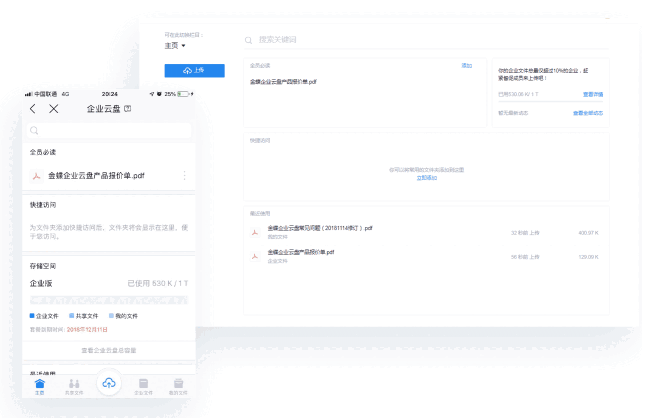Screen dimensions: 650x418
Task: Switch to 我的文件 tab in mobile bottom bar
Action: click(178, 387)
